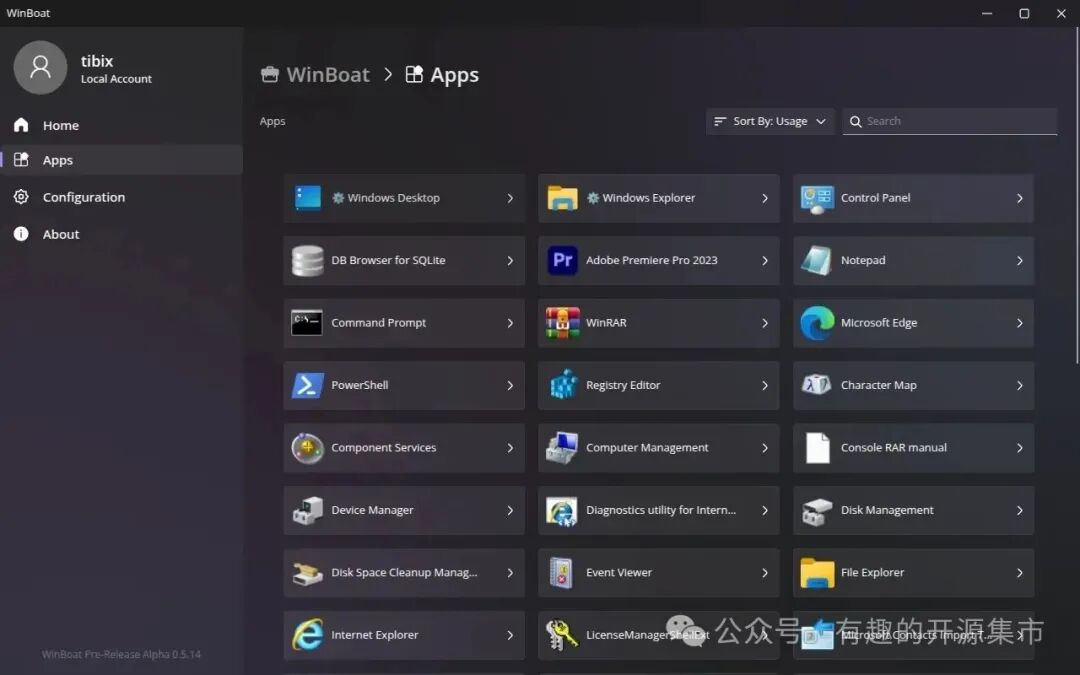This screenshot has width=1080, height=675.
Task: Open WinRAR via its books icon
Action: 562,323
